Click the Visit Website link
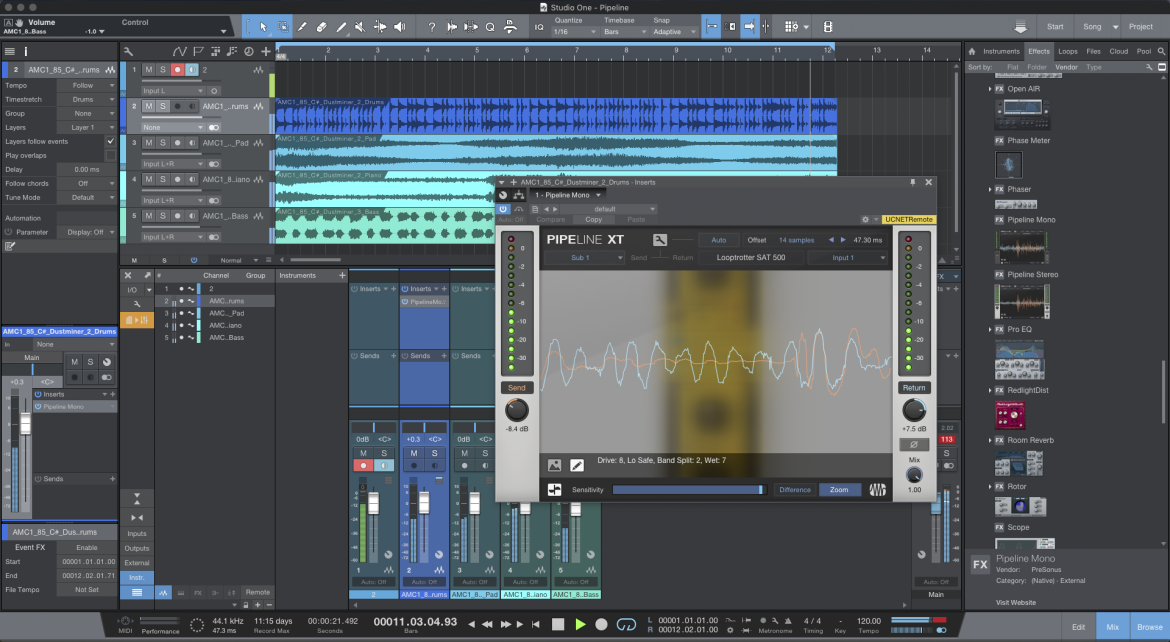The width and height of the screenshot is (1170, 642). coord(1016,602)
